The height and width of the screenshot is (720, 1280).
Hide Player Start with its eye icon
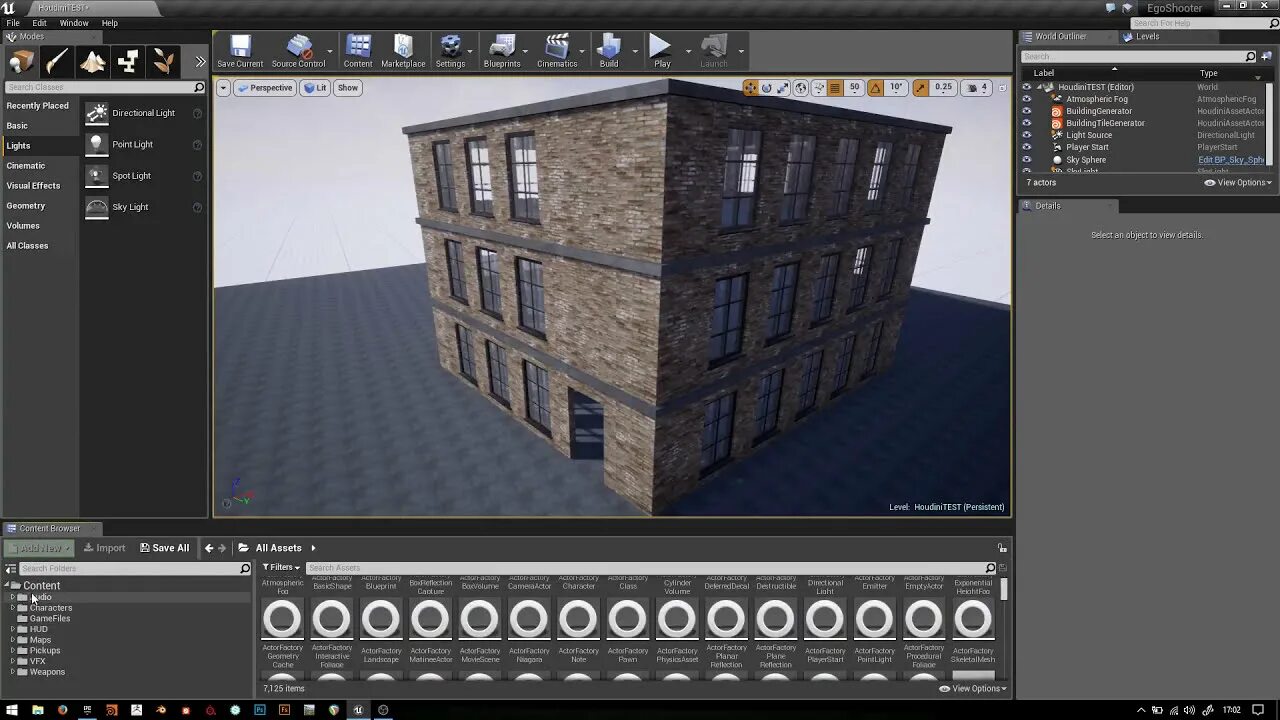(x=1026, y=147)
